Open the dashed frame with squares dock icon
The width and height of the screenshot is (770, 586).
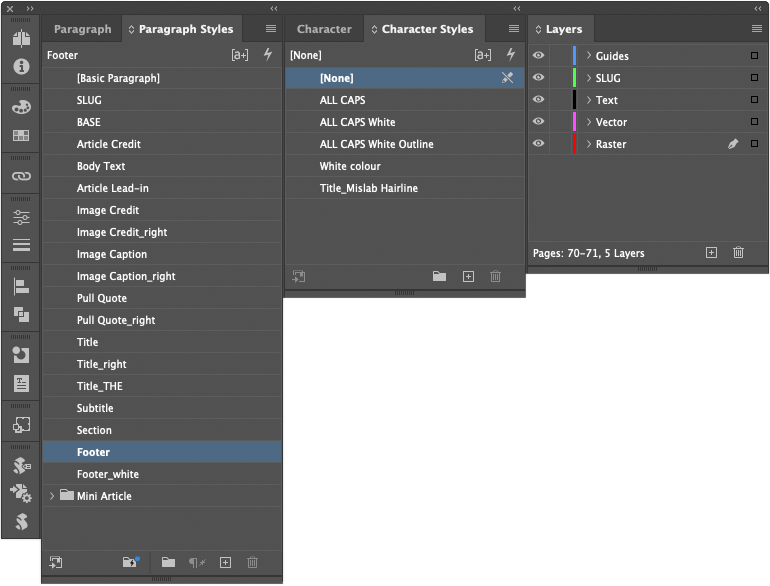click(x=21, y=424)
